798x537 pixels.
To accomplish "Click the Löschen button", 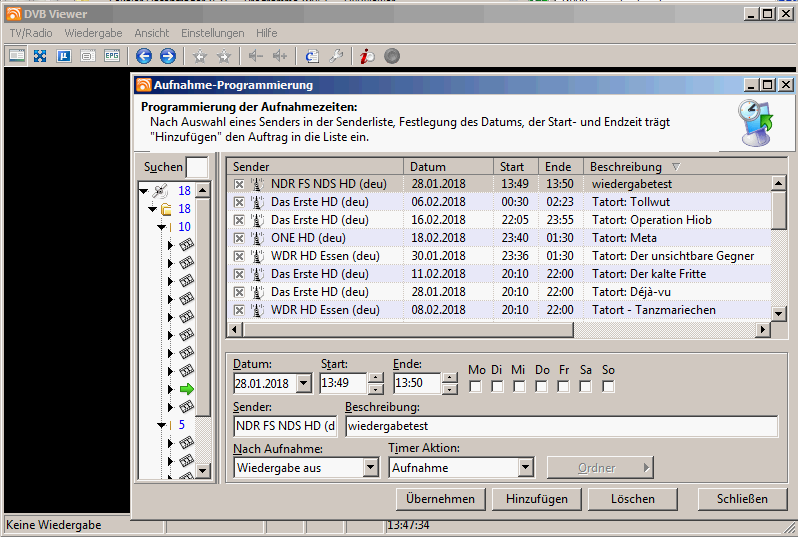I will pyautogui.click(x=633, y=499).
